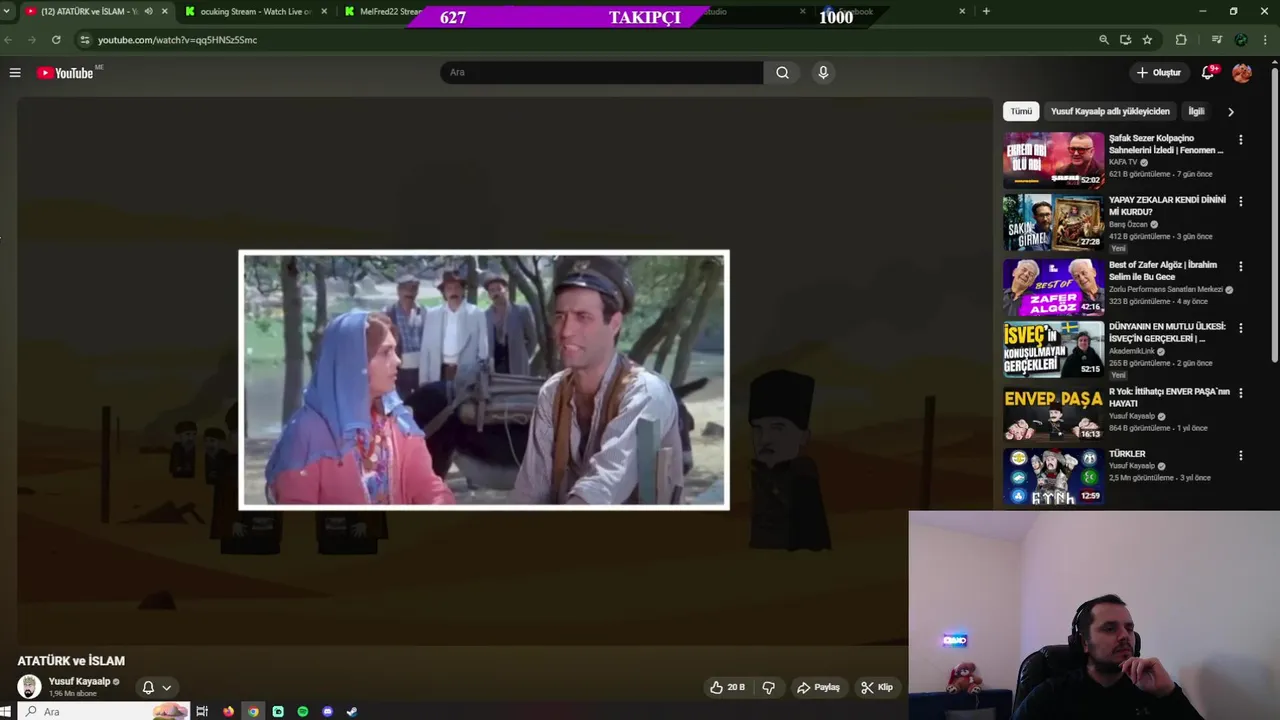Mute the ATATÜRK ve İSLAM tab audio
This screenshot has width=1280, height=720.
(x=148, y=11)
